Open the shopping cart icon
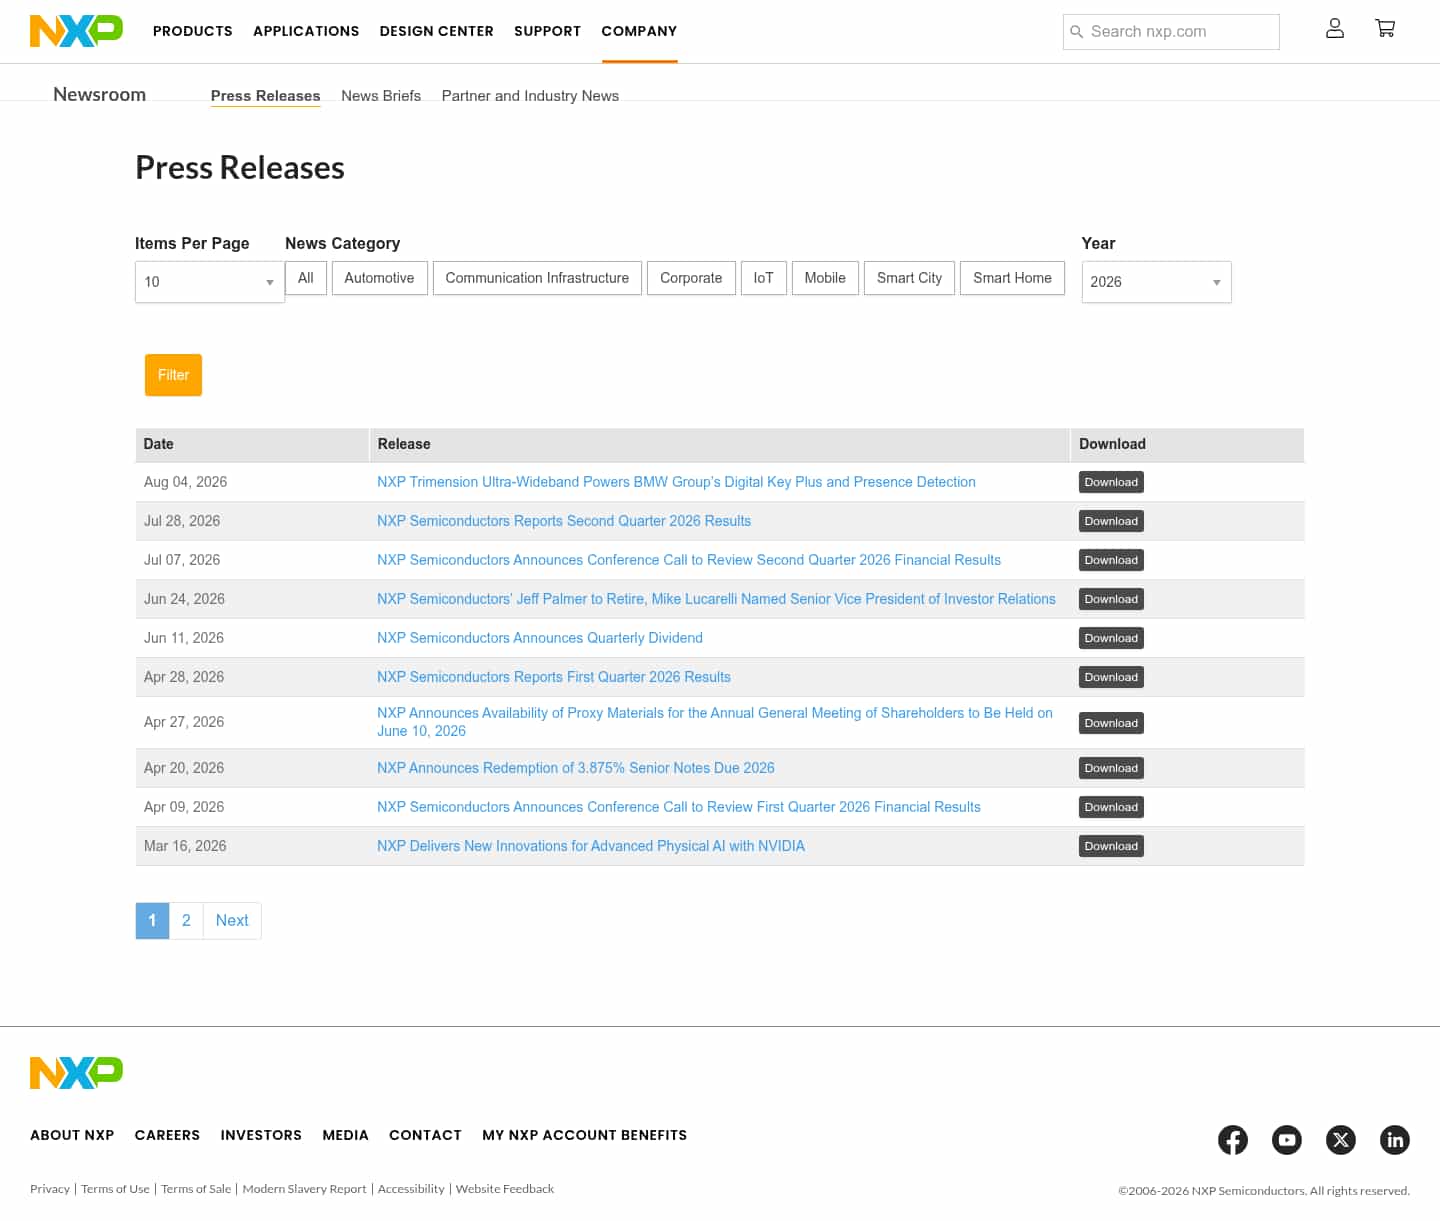The image size is (1440, 1221). pos(1385,28)
